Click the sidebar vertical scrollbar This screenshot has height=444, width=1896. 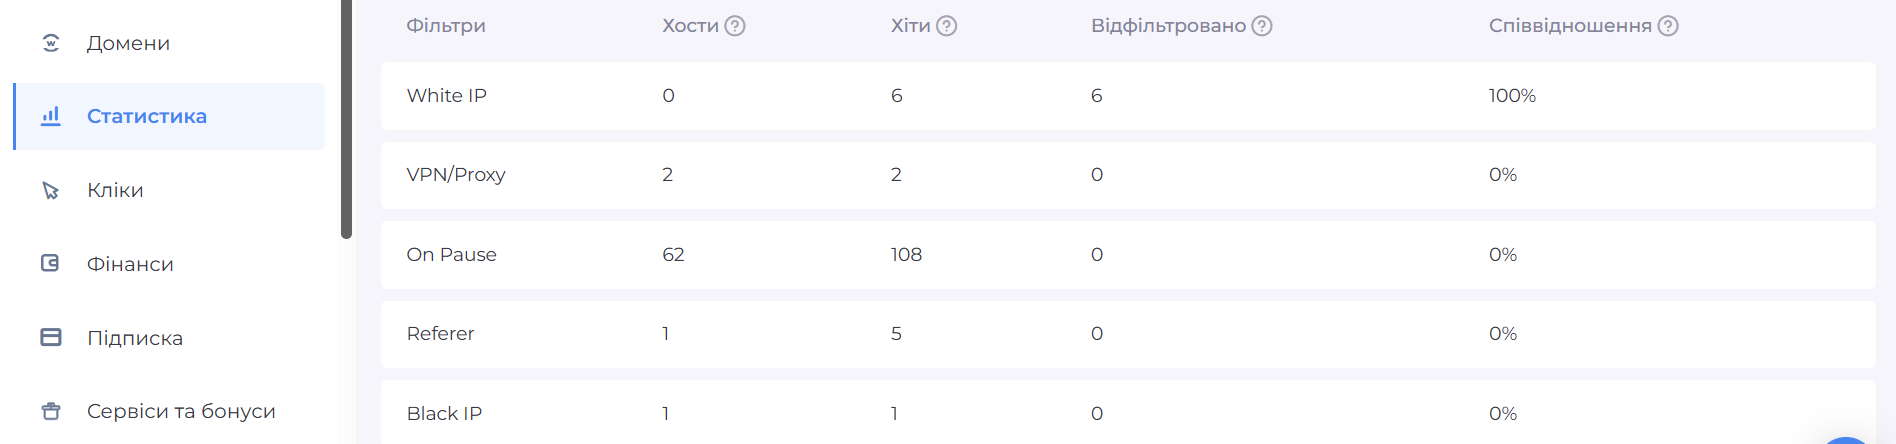coord(346,120)
